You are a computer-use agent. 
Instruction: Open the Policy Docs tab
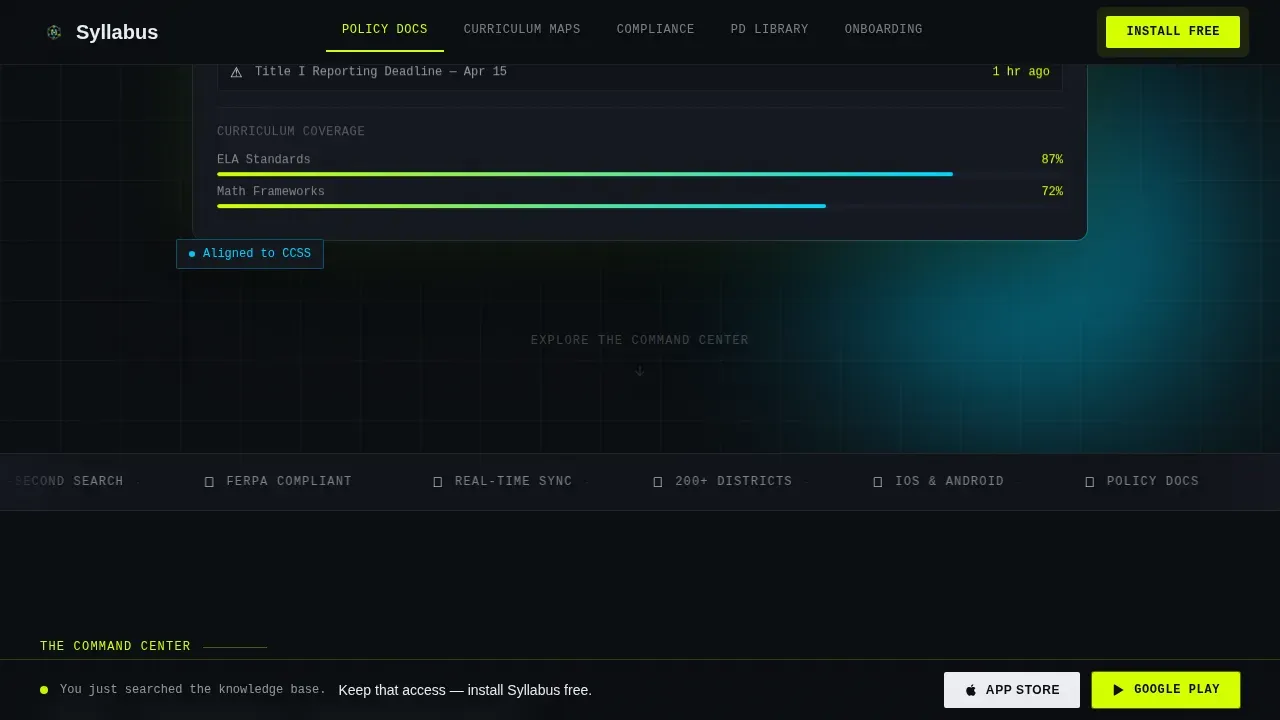click(385, 30)
